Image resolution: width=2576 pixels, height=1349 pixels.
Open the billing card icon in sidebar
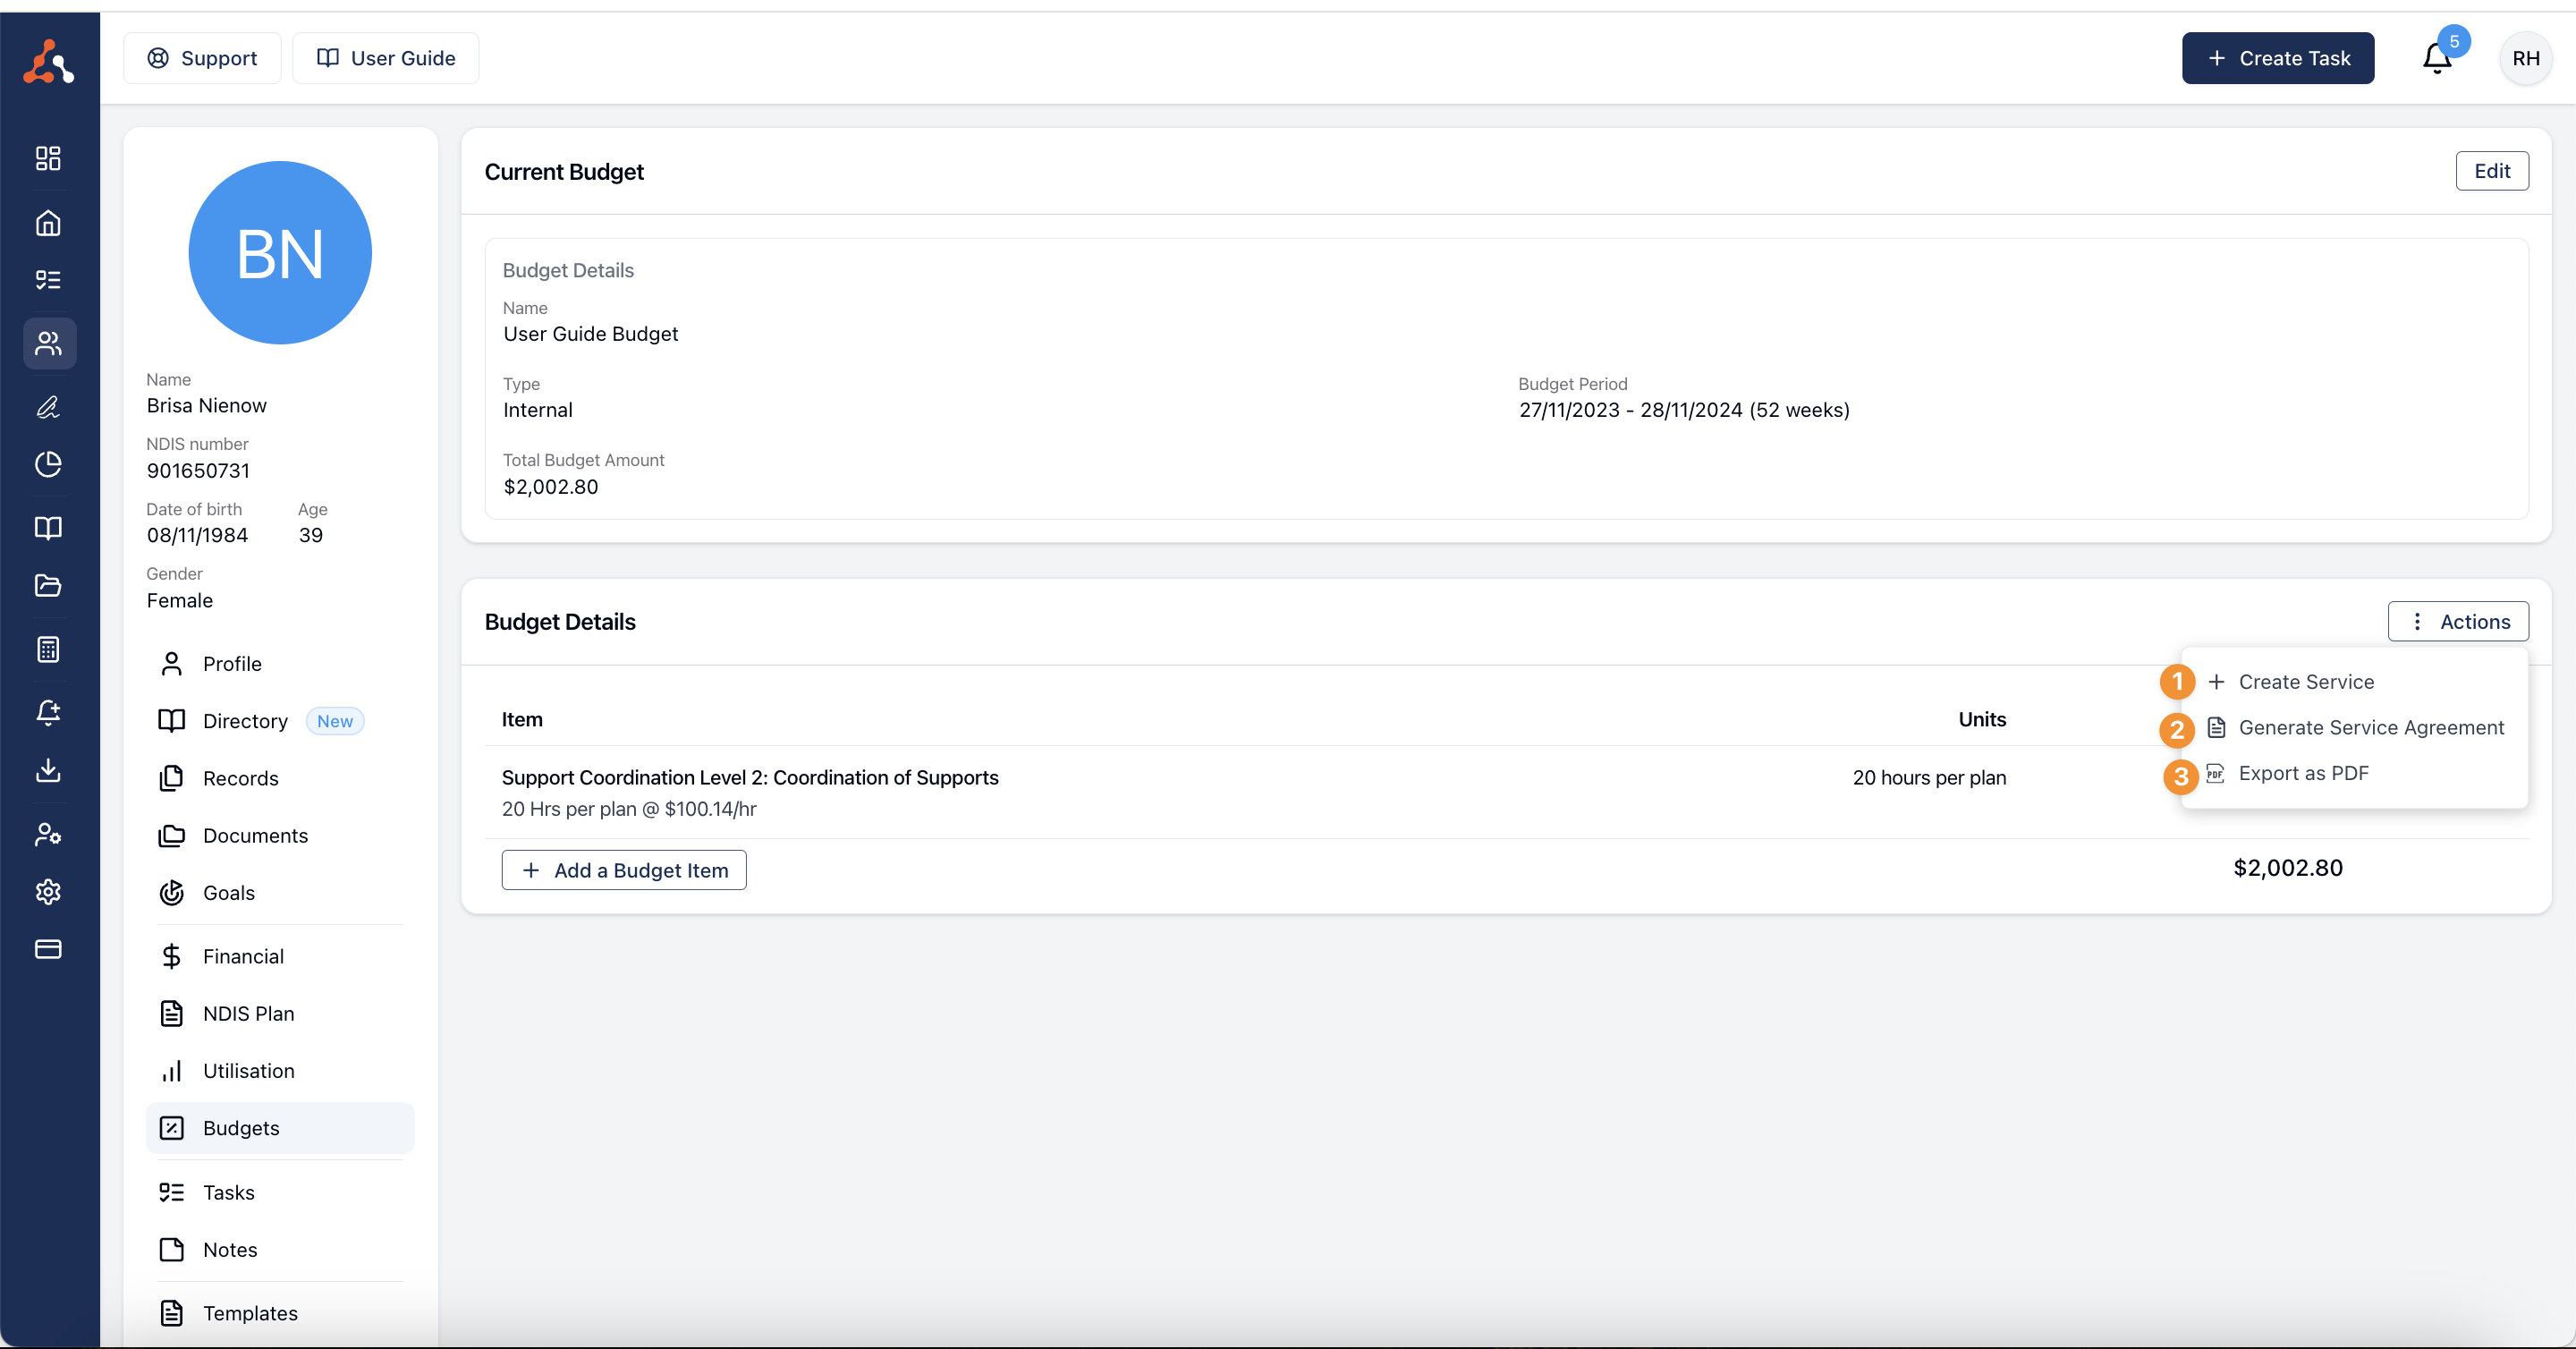(x=48, y=949)
